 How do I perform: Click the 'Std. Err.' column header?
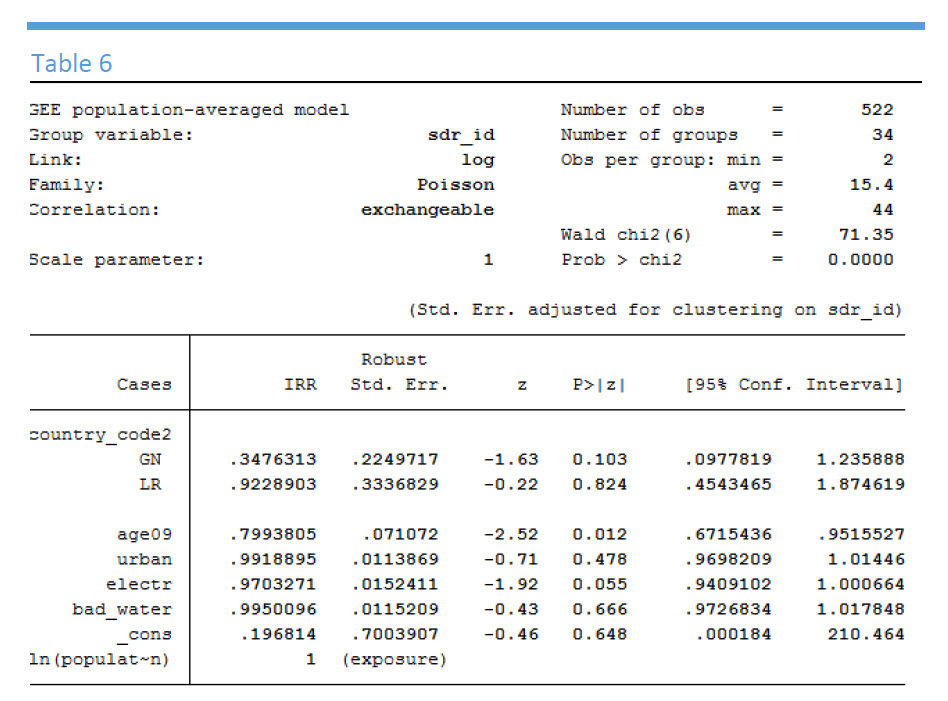400,385
